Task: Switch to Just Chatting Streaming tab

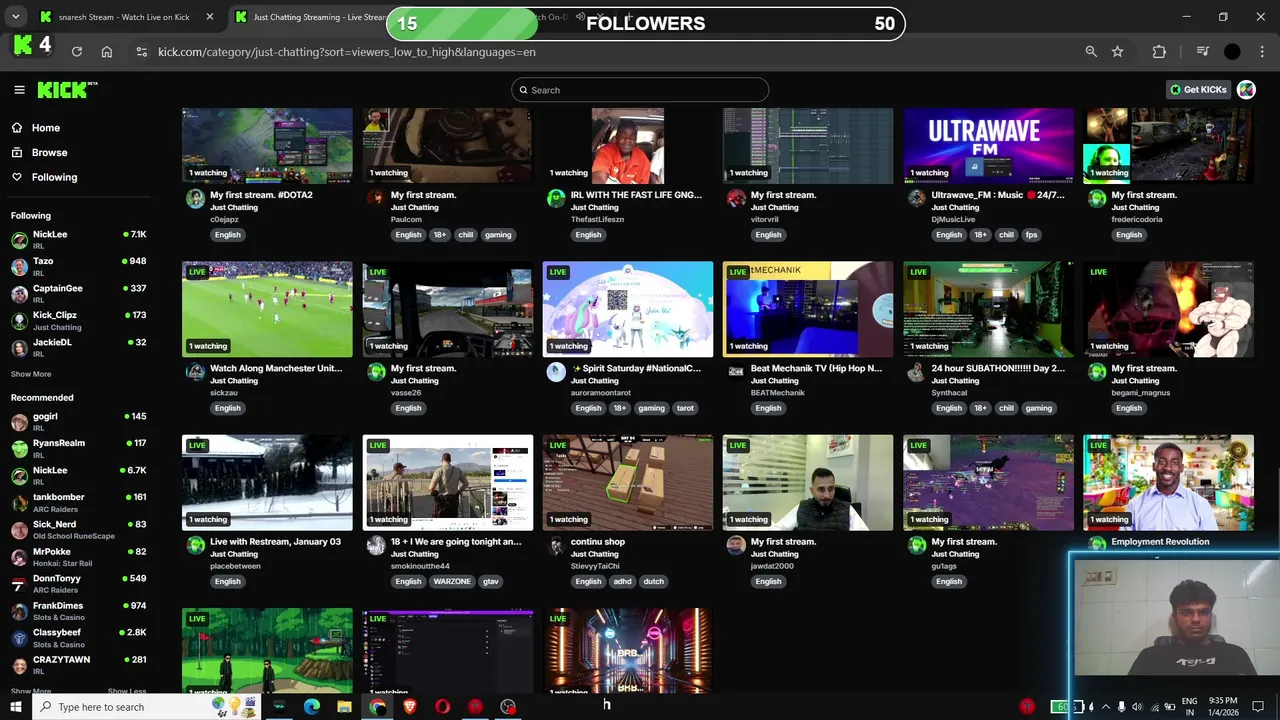Action: pos(310,17)
